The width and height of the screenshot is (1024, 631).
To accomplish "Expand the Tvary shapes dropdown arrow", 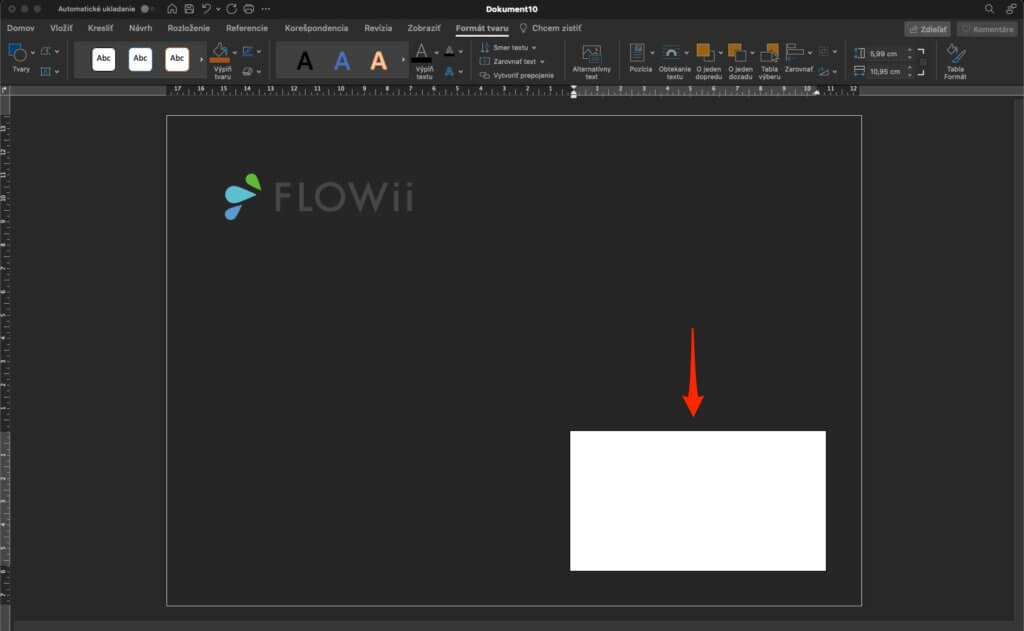I will click(33, 52).
